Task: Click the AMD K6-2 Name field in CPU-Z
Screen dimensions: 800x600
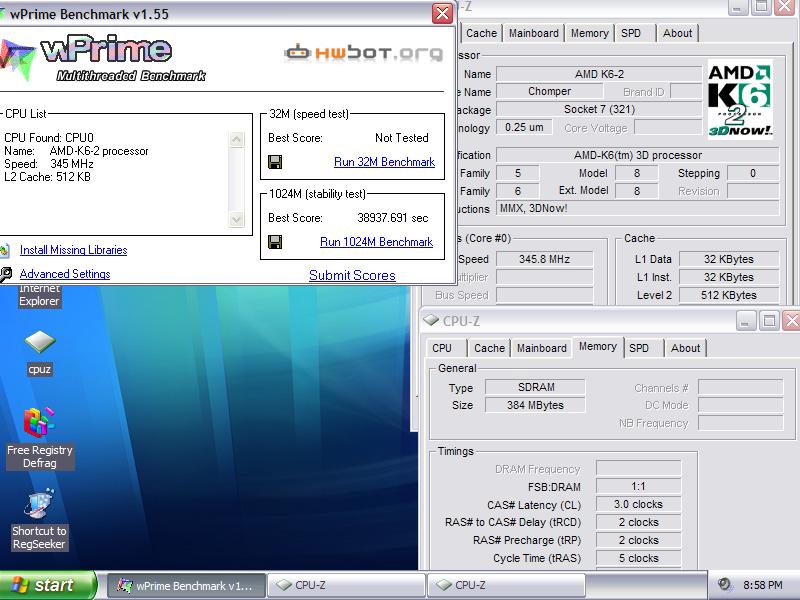Action: tap(599, 74)
